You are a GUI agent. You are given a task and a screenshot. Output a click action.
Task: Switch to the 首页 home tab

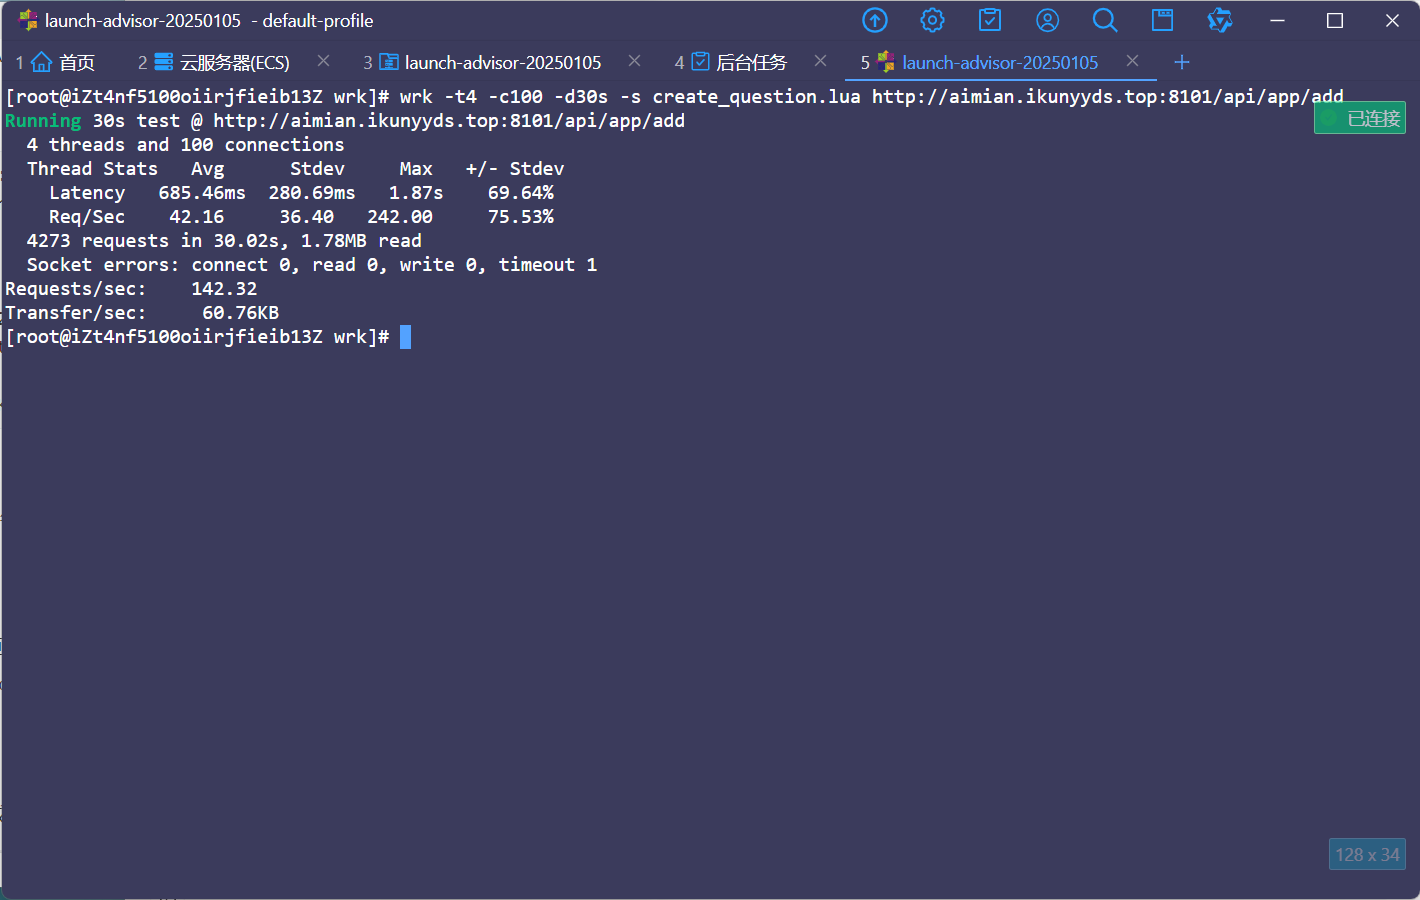click(66, 63)
